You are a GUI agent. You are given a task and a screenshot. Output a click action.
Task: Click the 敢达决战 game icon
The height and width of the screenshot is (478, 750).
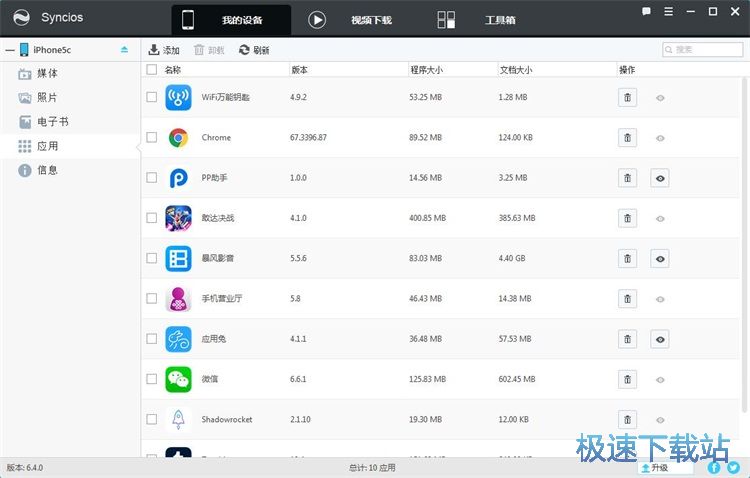(178, 218)
